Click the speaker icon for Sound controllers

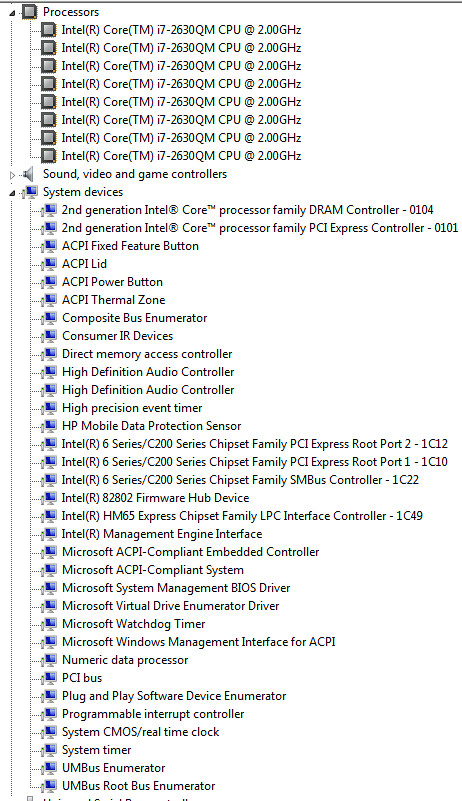[28, 174]
